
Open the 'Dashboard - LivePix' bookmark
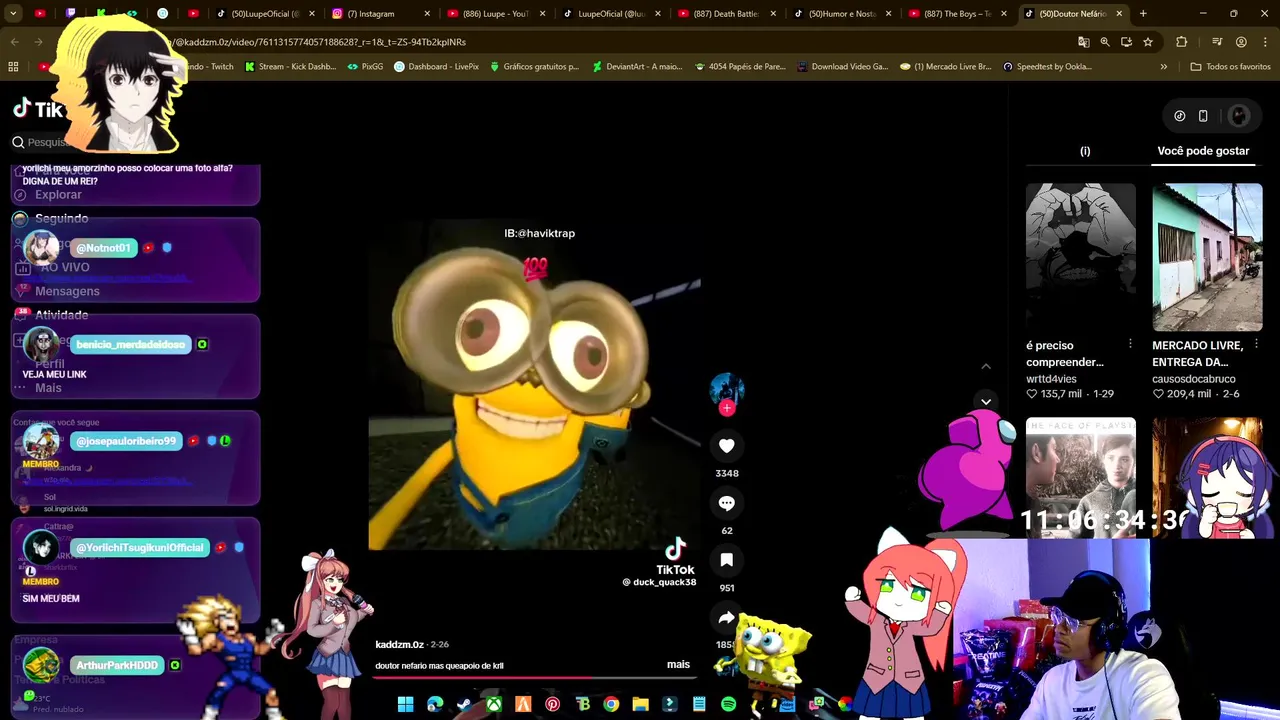pos(437,67)
